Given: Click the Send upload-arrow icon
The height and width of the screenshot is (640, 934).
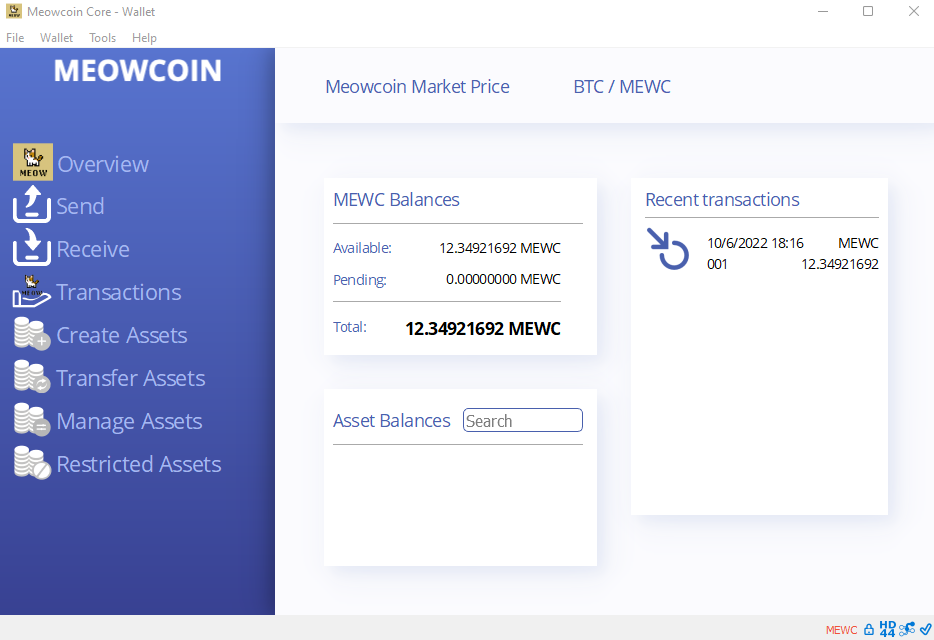Looking at the screenshot, I should pyautogui.click(x=32, y=204).
